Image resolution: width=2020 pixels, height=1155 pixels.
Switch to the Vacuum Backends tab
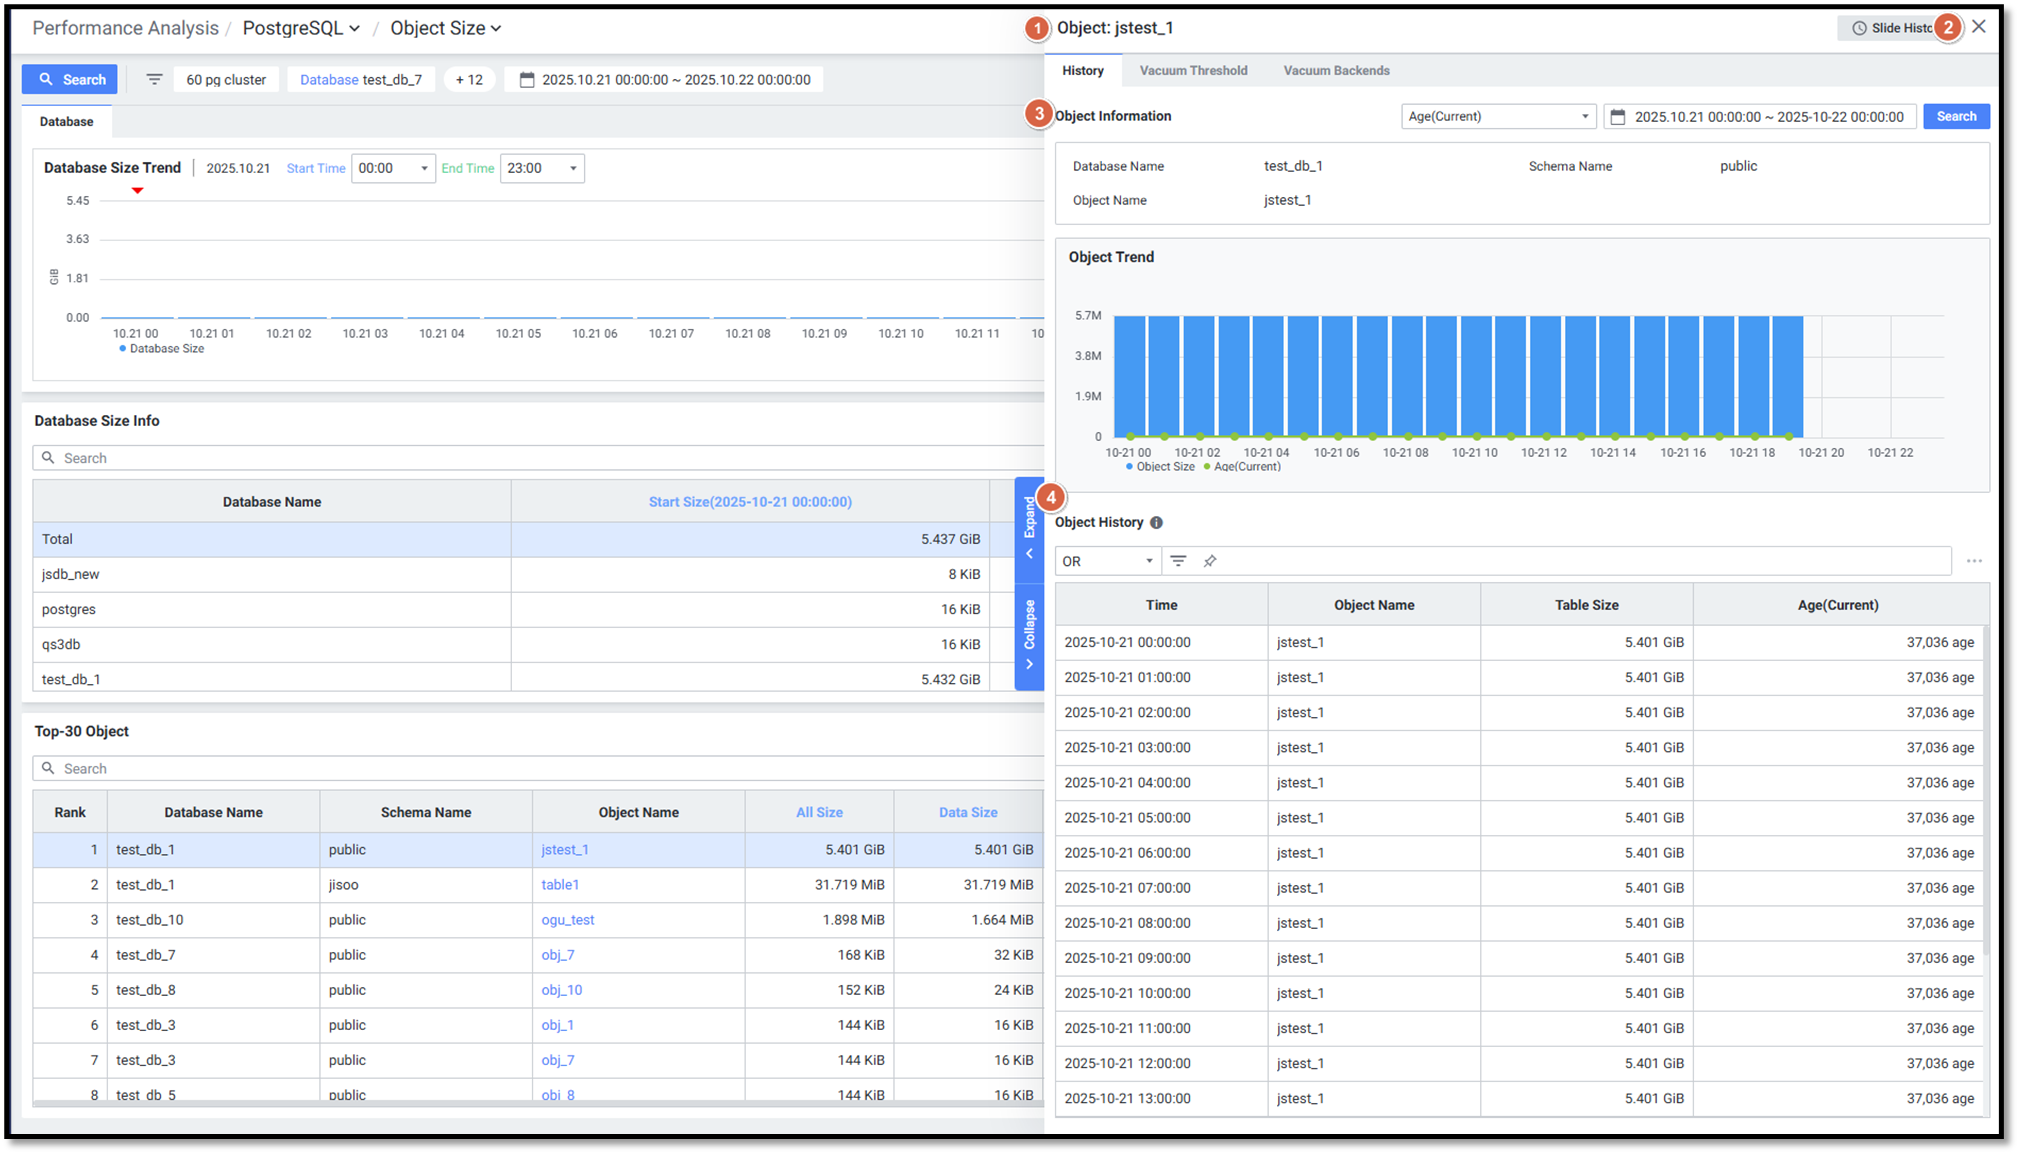1336,71
